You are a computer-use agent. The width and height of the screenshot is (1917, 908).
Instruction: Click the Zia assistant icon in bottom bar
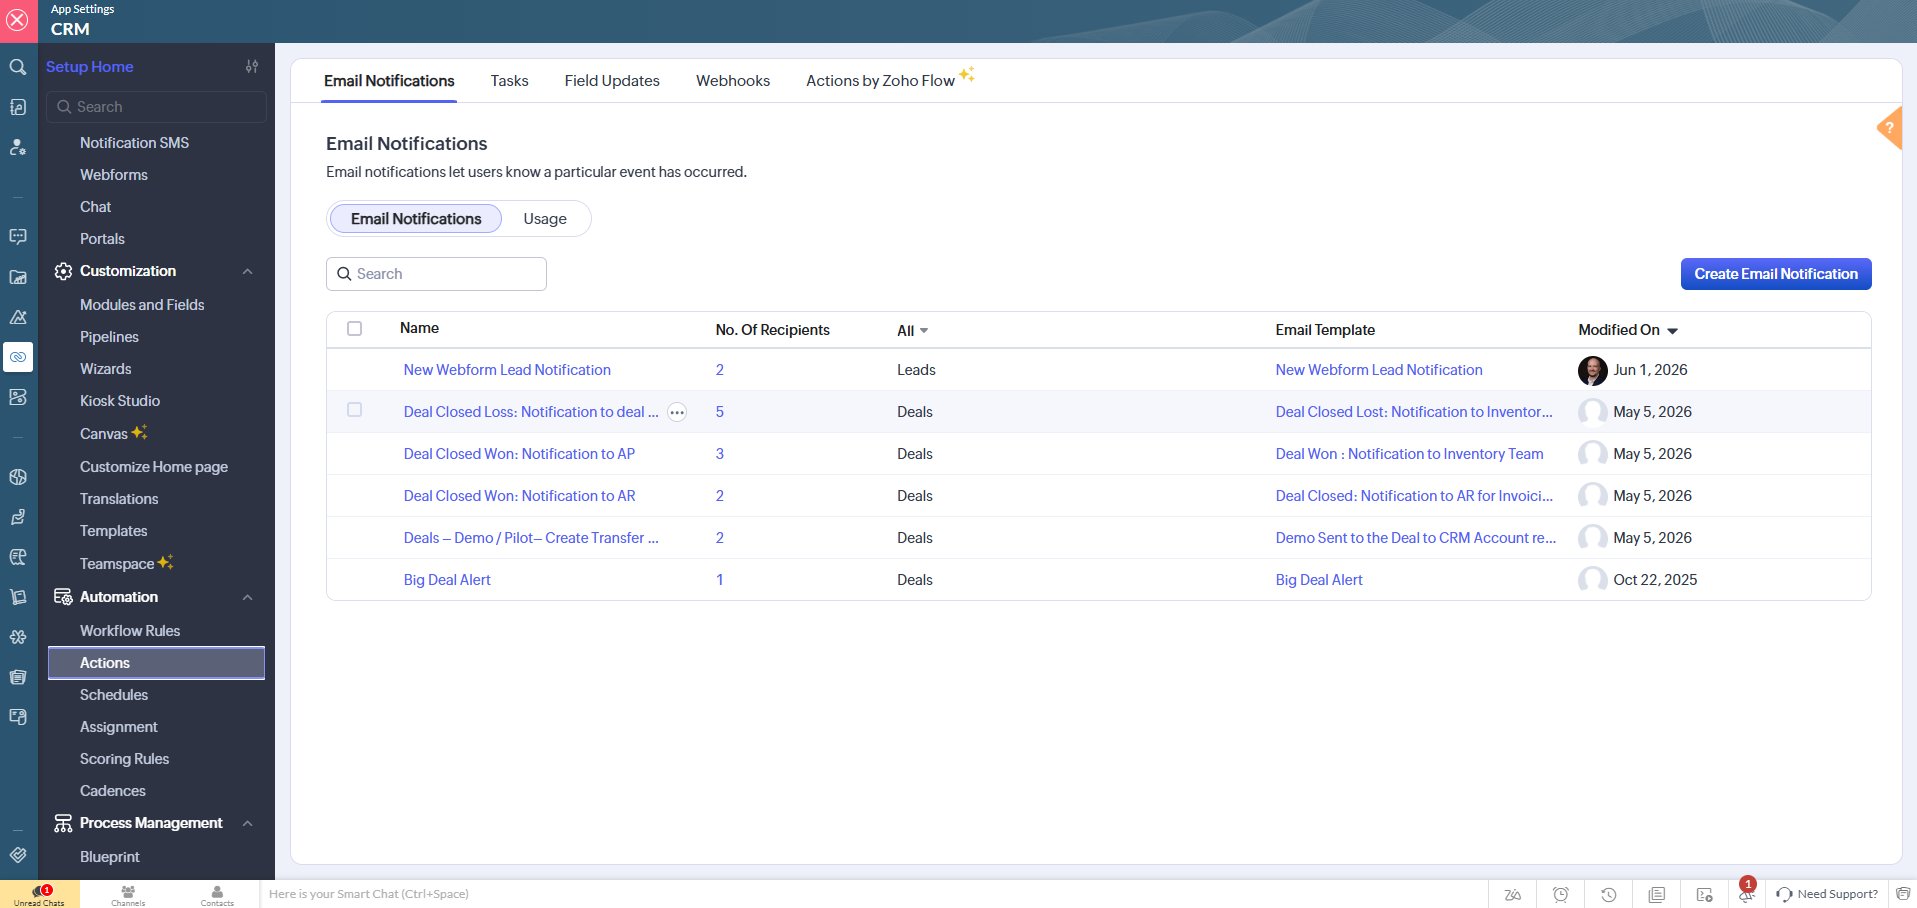1513,894
